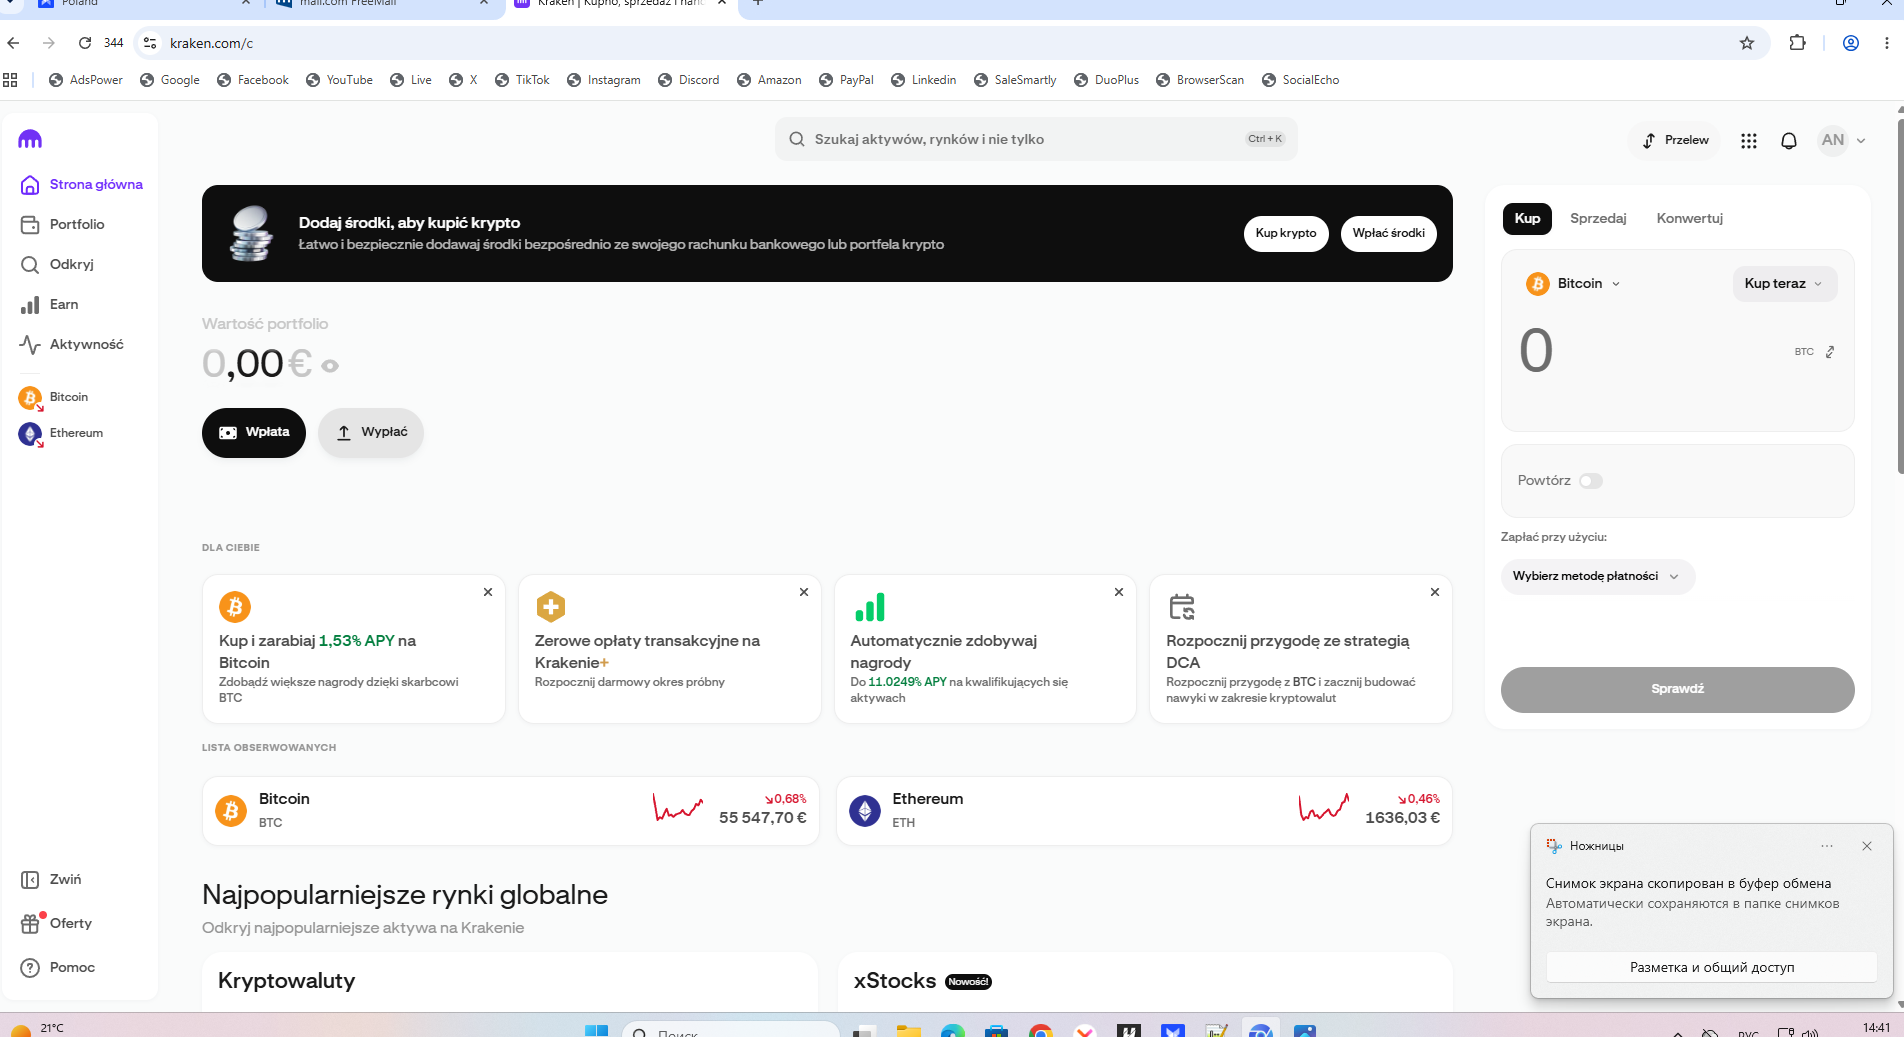
Task: Close the Ножницы notification
Action: coord(1867,846)
